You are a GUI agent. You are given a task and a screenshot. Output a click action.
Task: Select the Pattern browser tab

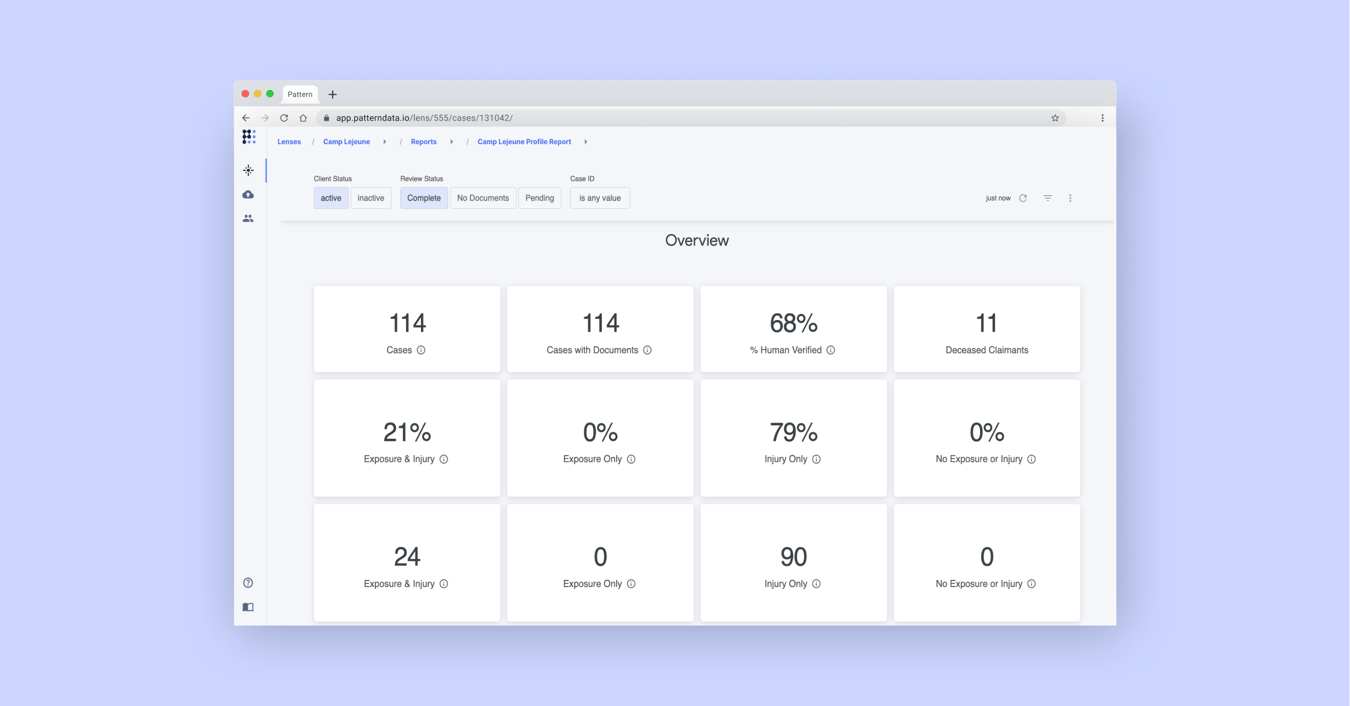(300, 95)
